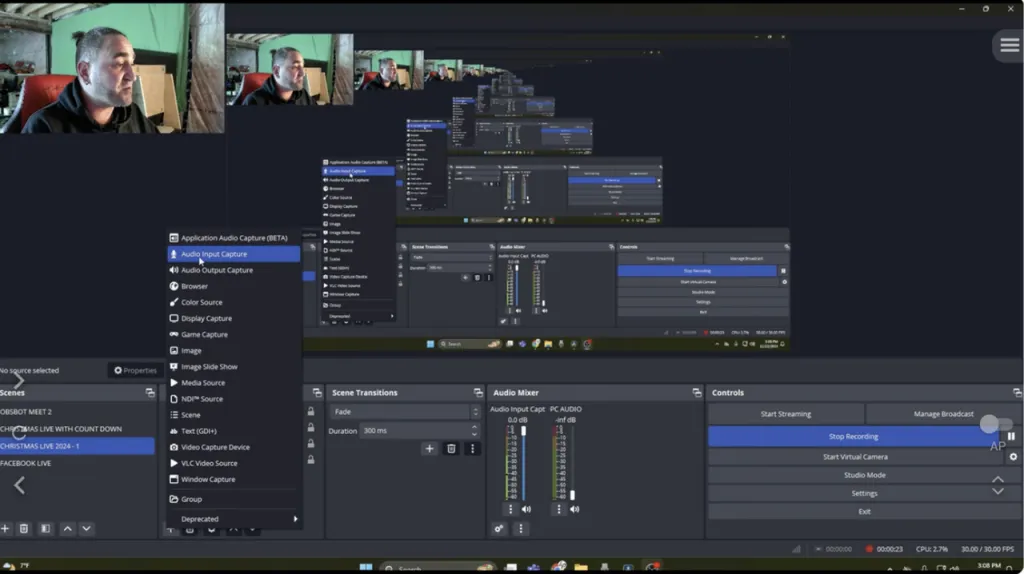This screenshot has height=574, width=1024.
Task: Open transition properties three-dot menu
Action: point(472,449)
